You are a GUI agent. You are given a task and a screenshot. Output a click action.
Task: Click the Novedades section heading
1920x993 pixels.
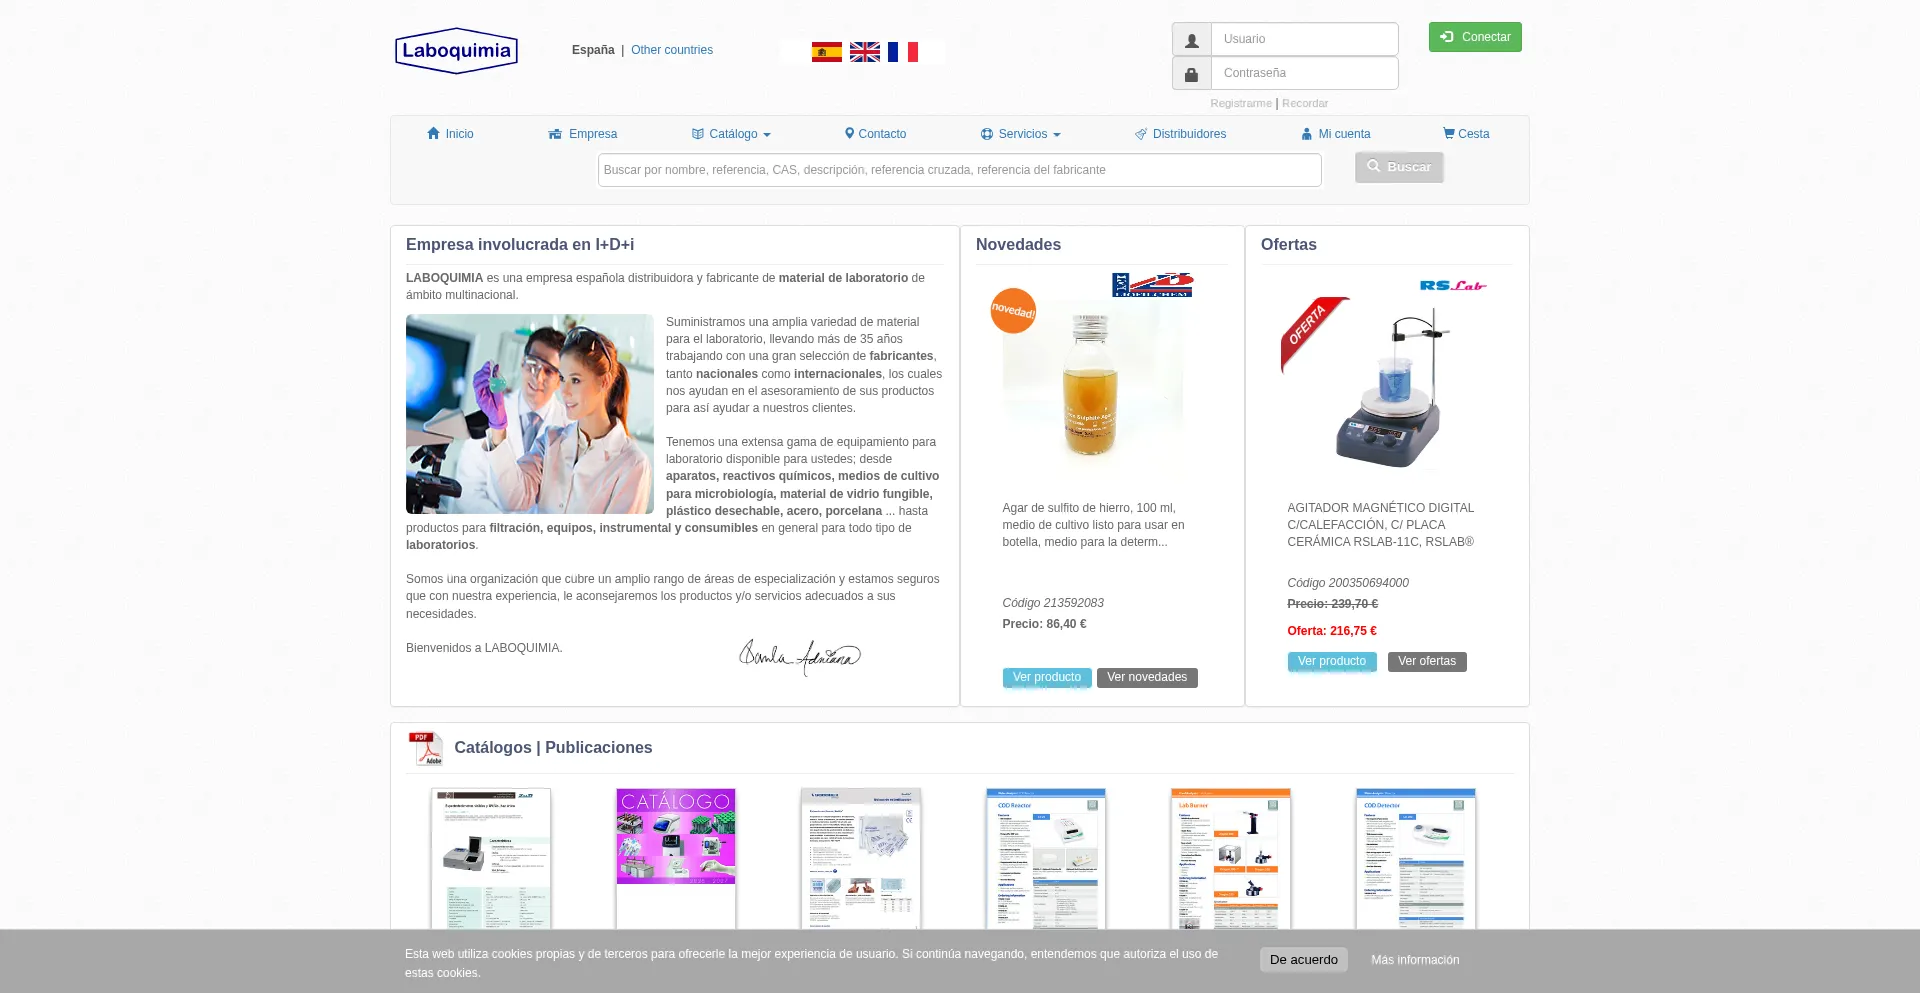coord(1018,245)
